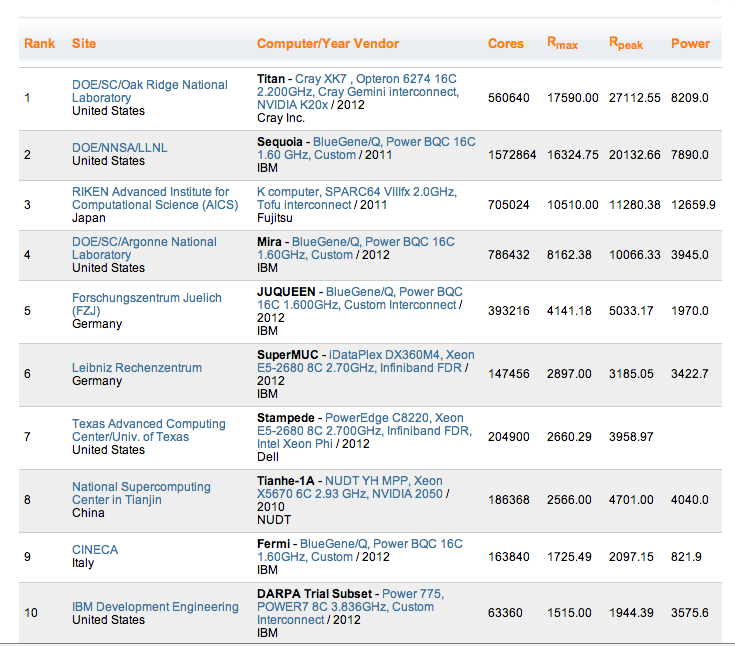Select Stampede's cores value 204900

pyautogui.click(x=509, y=437)
